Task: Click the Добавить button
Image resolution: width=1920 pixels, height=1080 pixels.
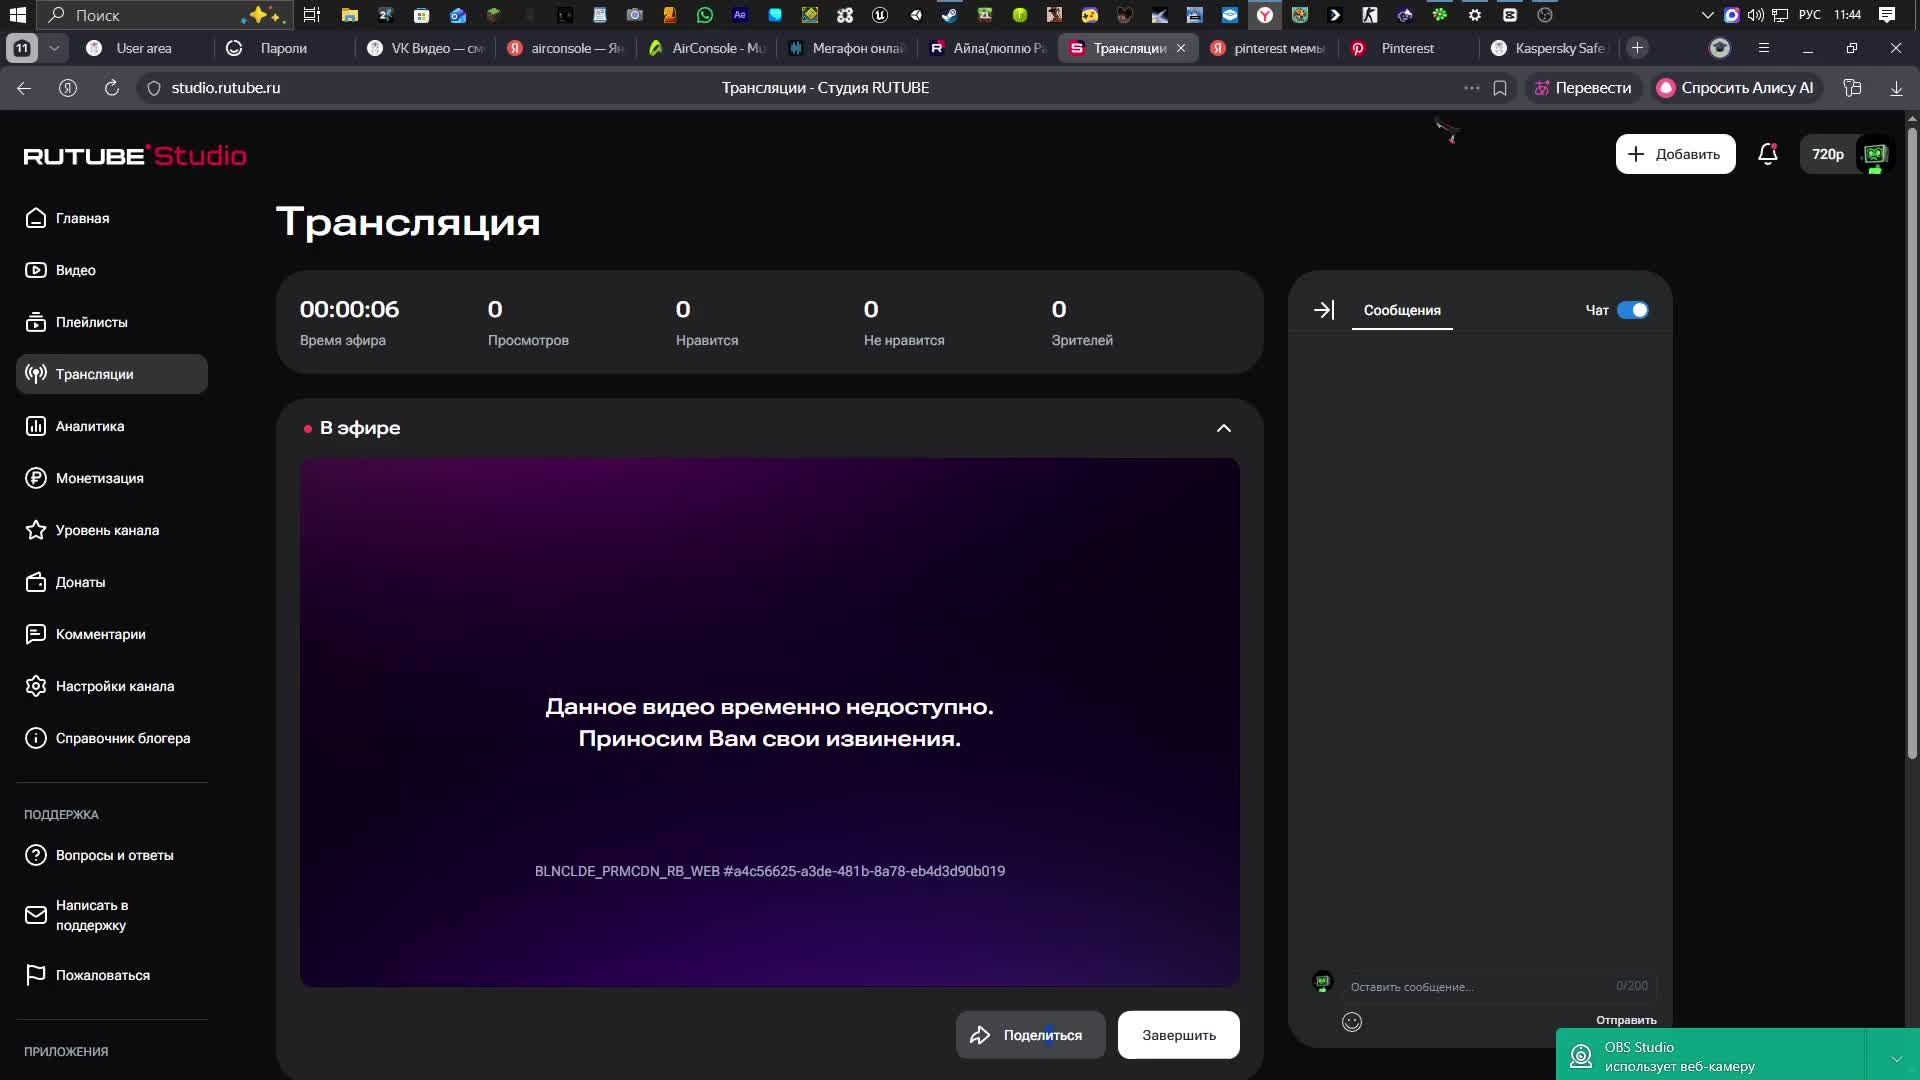Action: [x=1675, y=154]
